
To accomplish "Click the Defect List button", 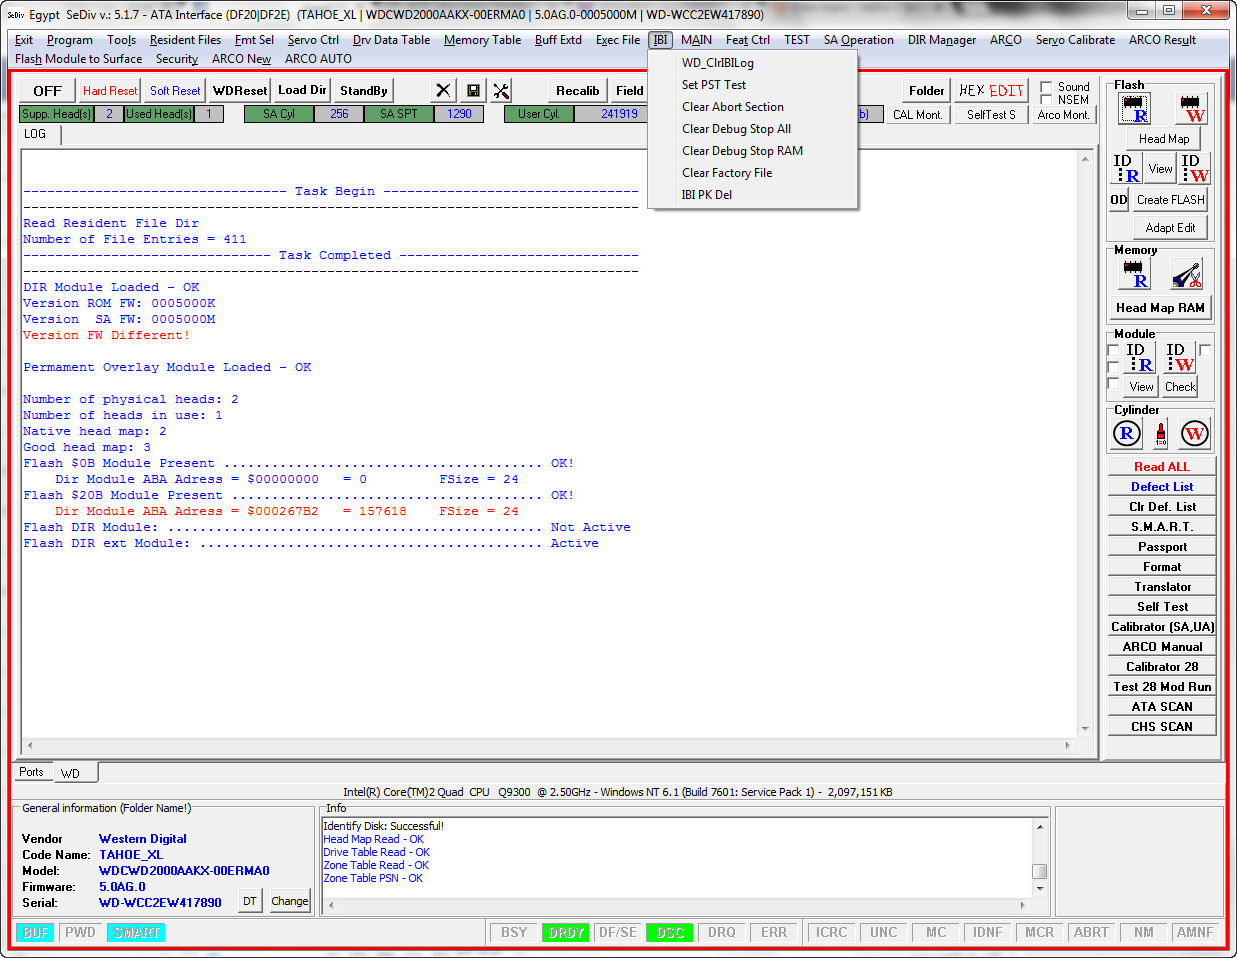I will tap(1162, 486).
